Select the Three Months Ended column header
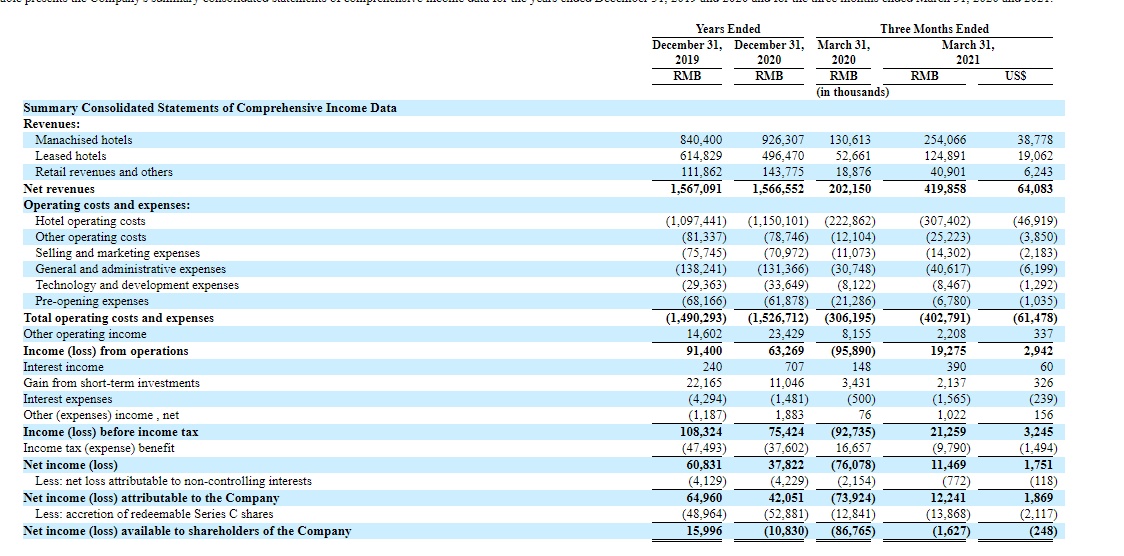The image size is (1124, 556). (x=934, y=29)
